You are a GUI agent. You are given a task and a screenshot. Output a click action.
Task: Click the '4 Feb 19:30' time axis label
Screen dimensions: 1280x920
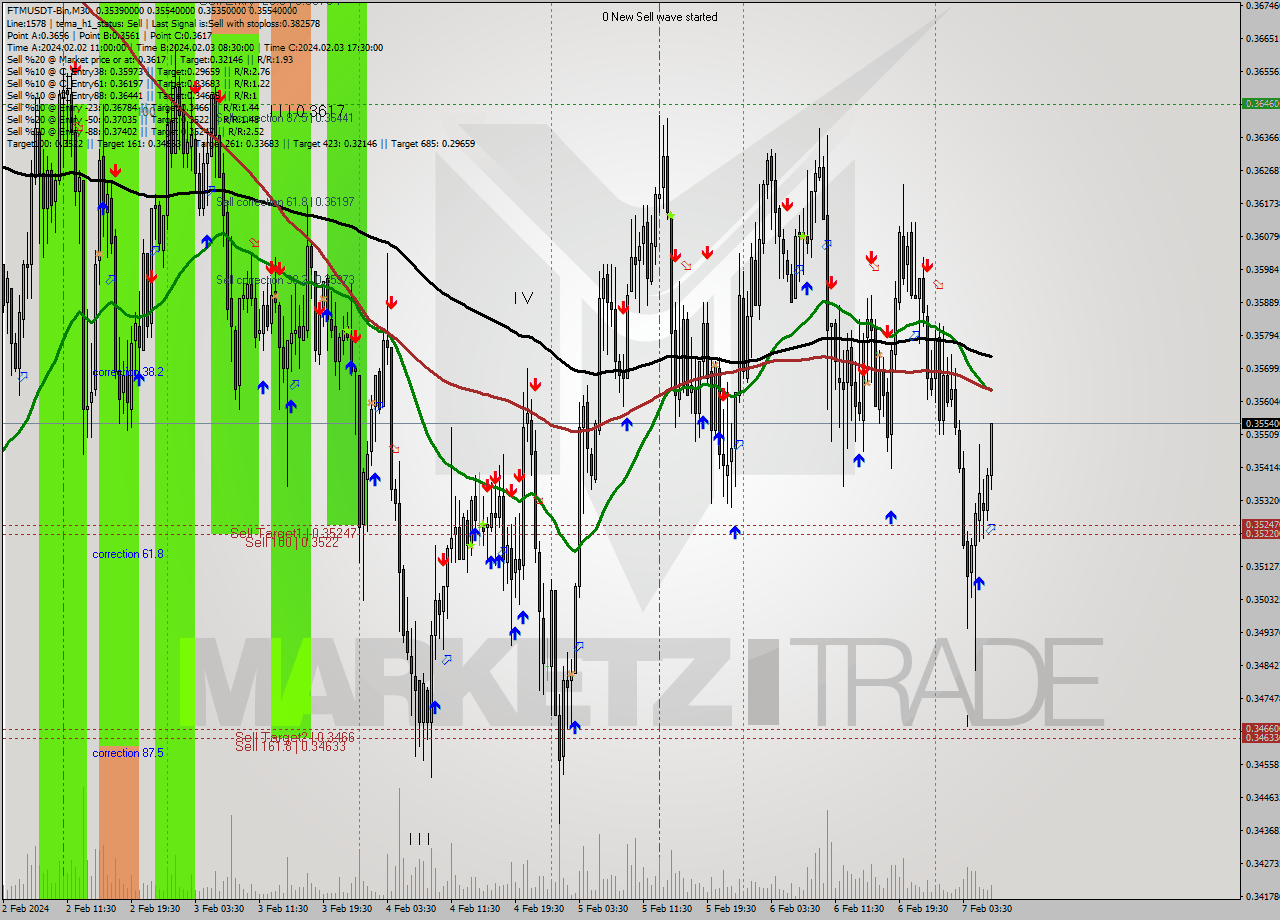[539, 909]
